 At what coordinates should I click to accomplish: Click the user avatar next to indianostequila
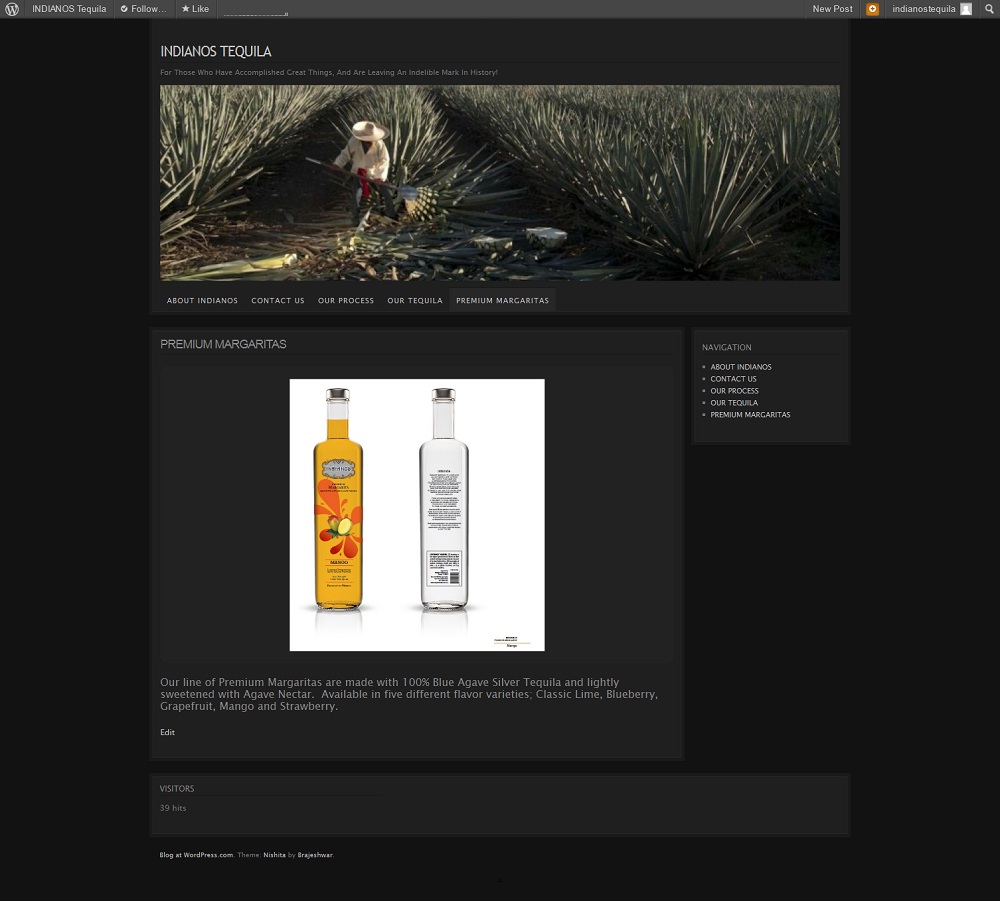tap(965, 9)
